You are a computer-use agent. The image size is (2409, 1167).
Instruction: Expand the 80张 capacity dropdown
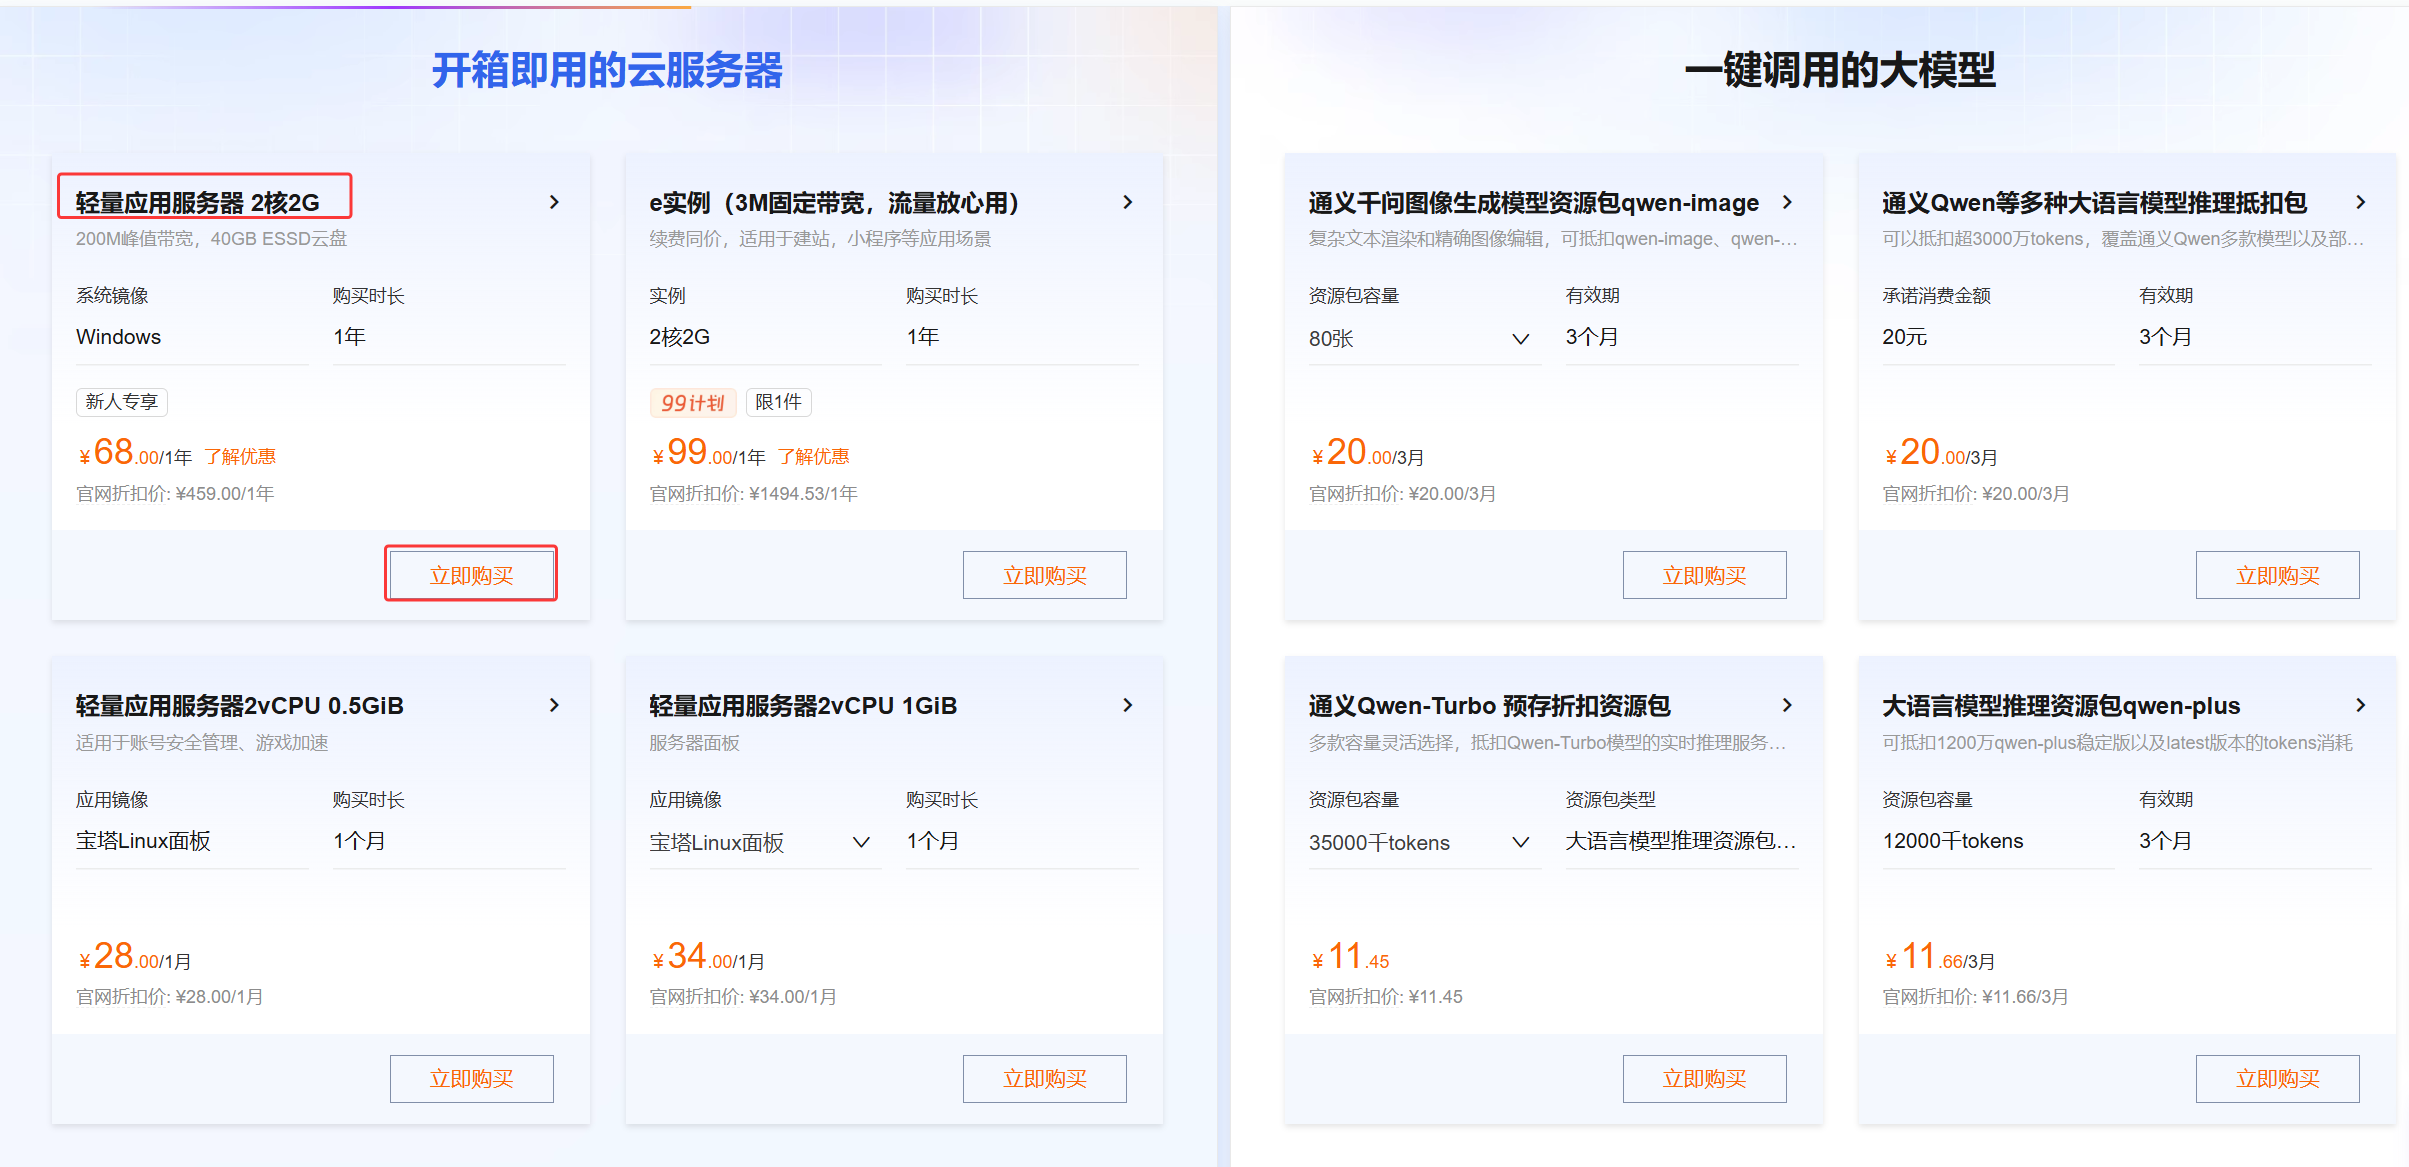click(1521, 338)
